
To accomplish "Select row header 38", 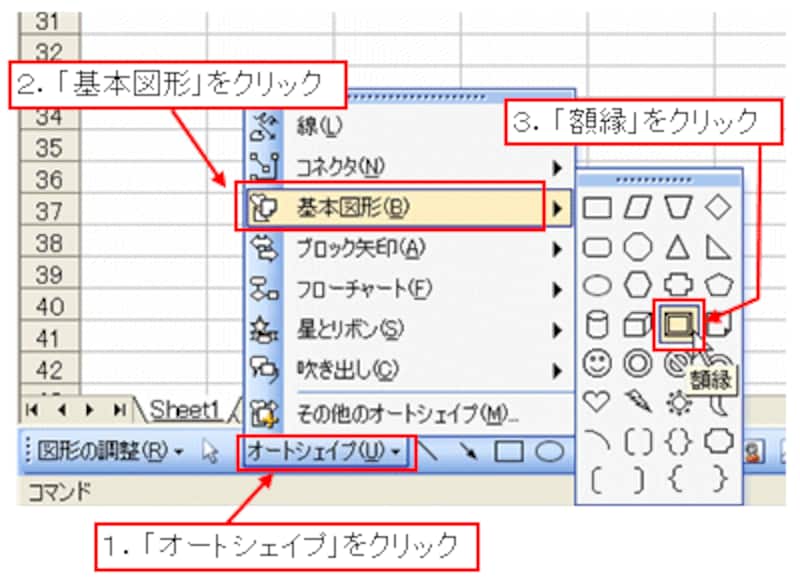I will [49, 243].
